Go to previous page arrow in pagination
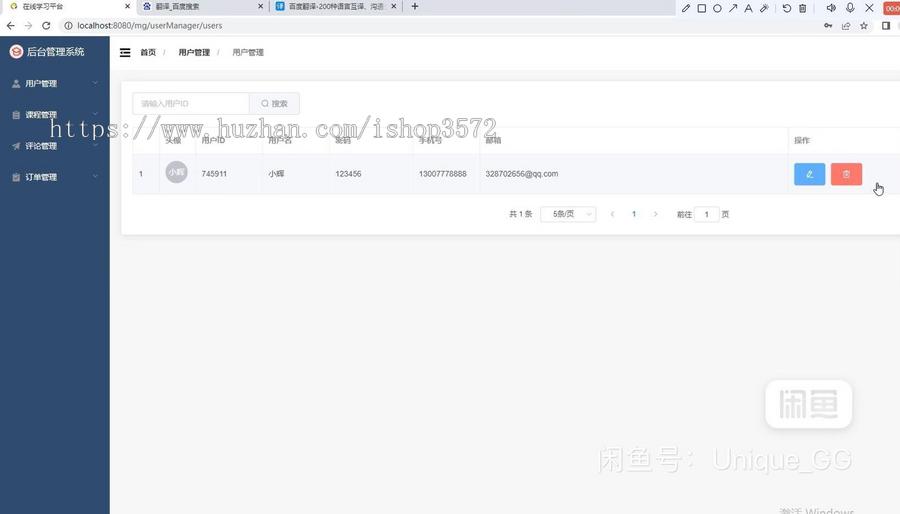This screenshot has height=514, width=900. coord(612,214)
